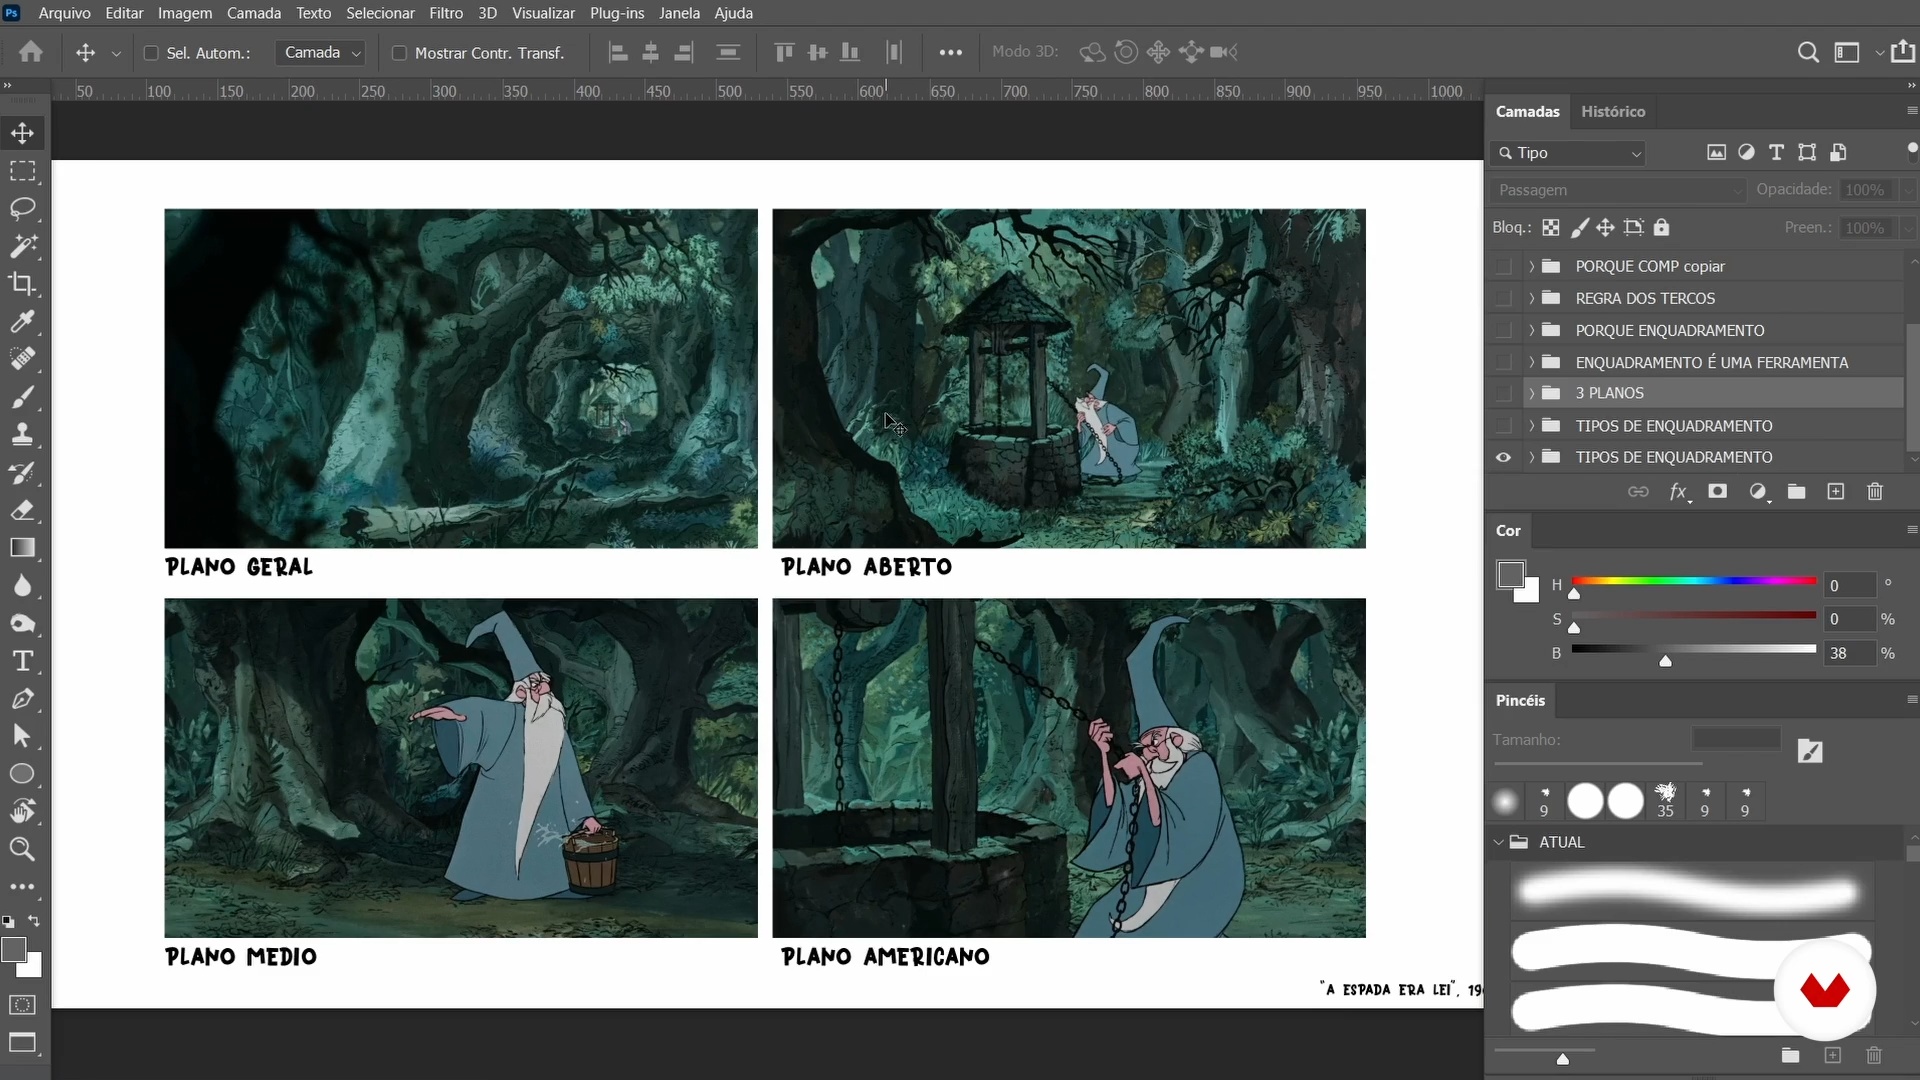Viewport: 1920px width, 1080px height.
Task: Click the brightness B value field
Action: (x=1848, y=653)
